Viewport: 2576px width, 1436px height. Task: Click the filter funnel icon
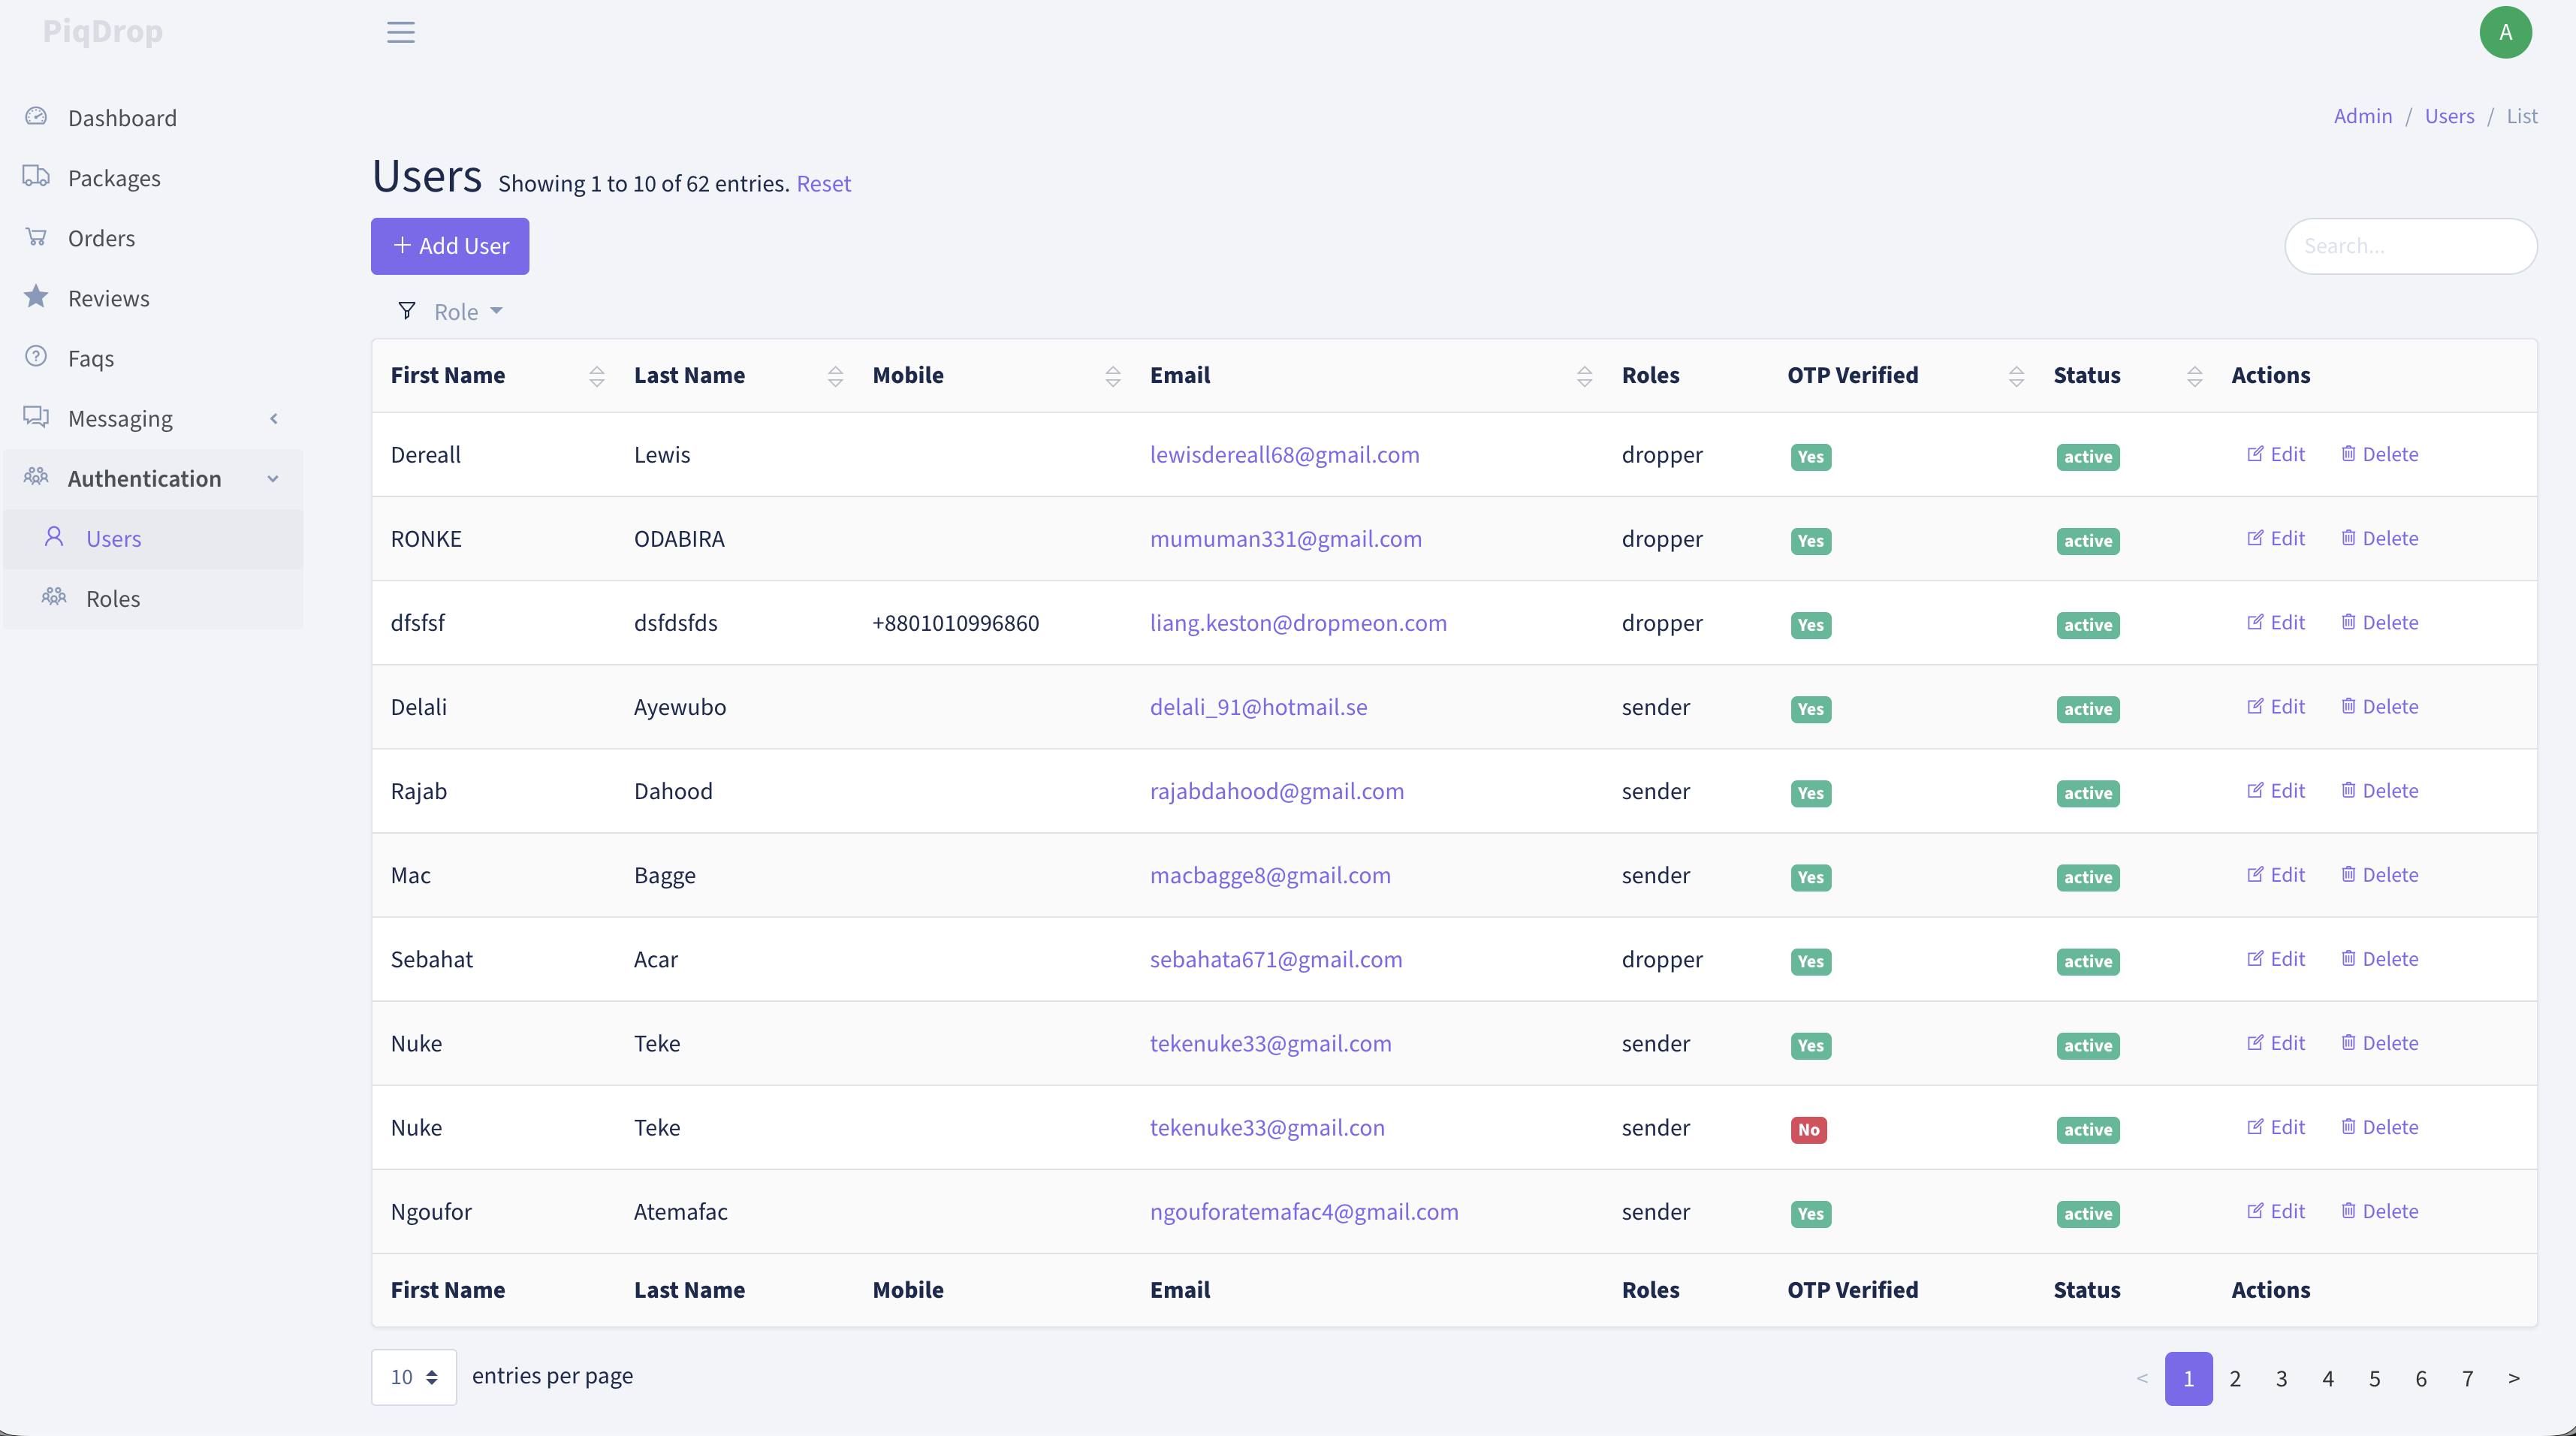point(406,311)
